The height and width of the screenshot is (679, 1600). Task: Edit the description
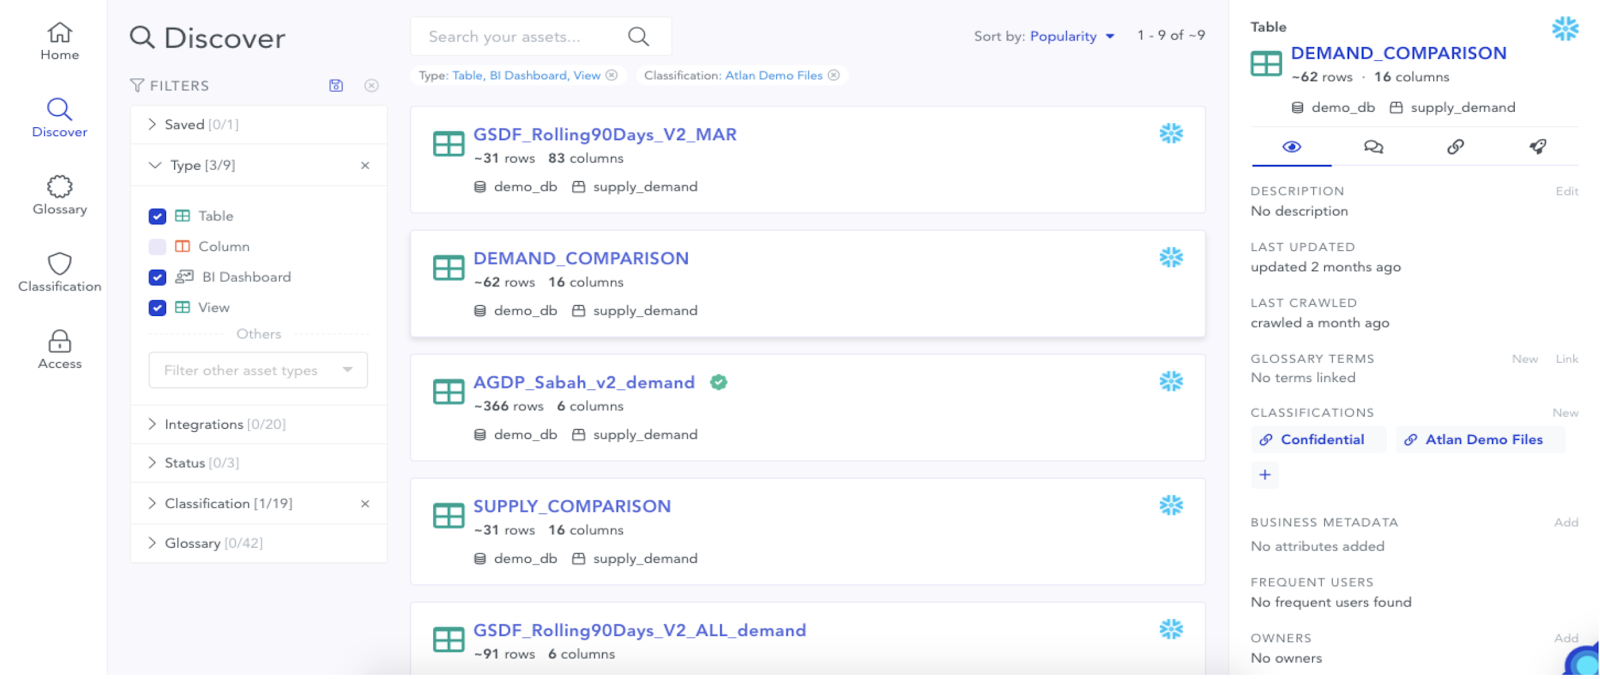pos(1566,191)
